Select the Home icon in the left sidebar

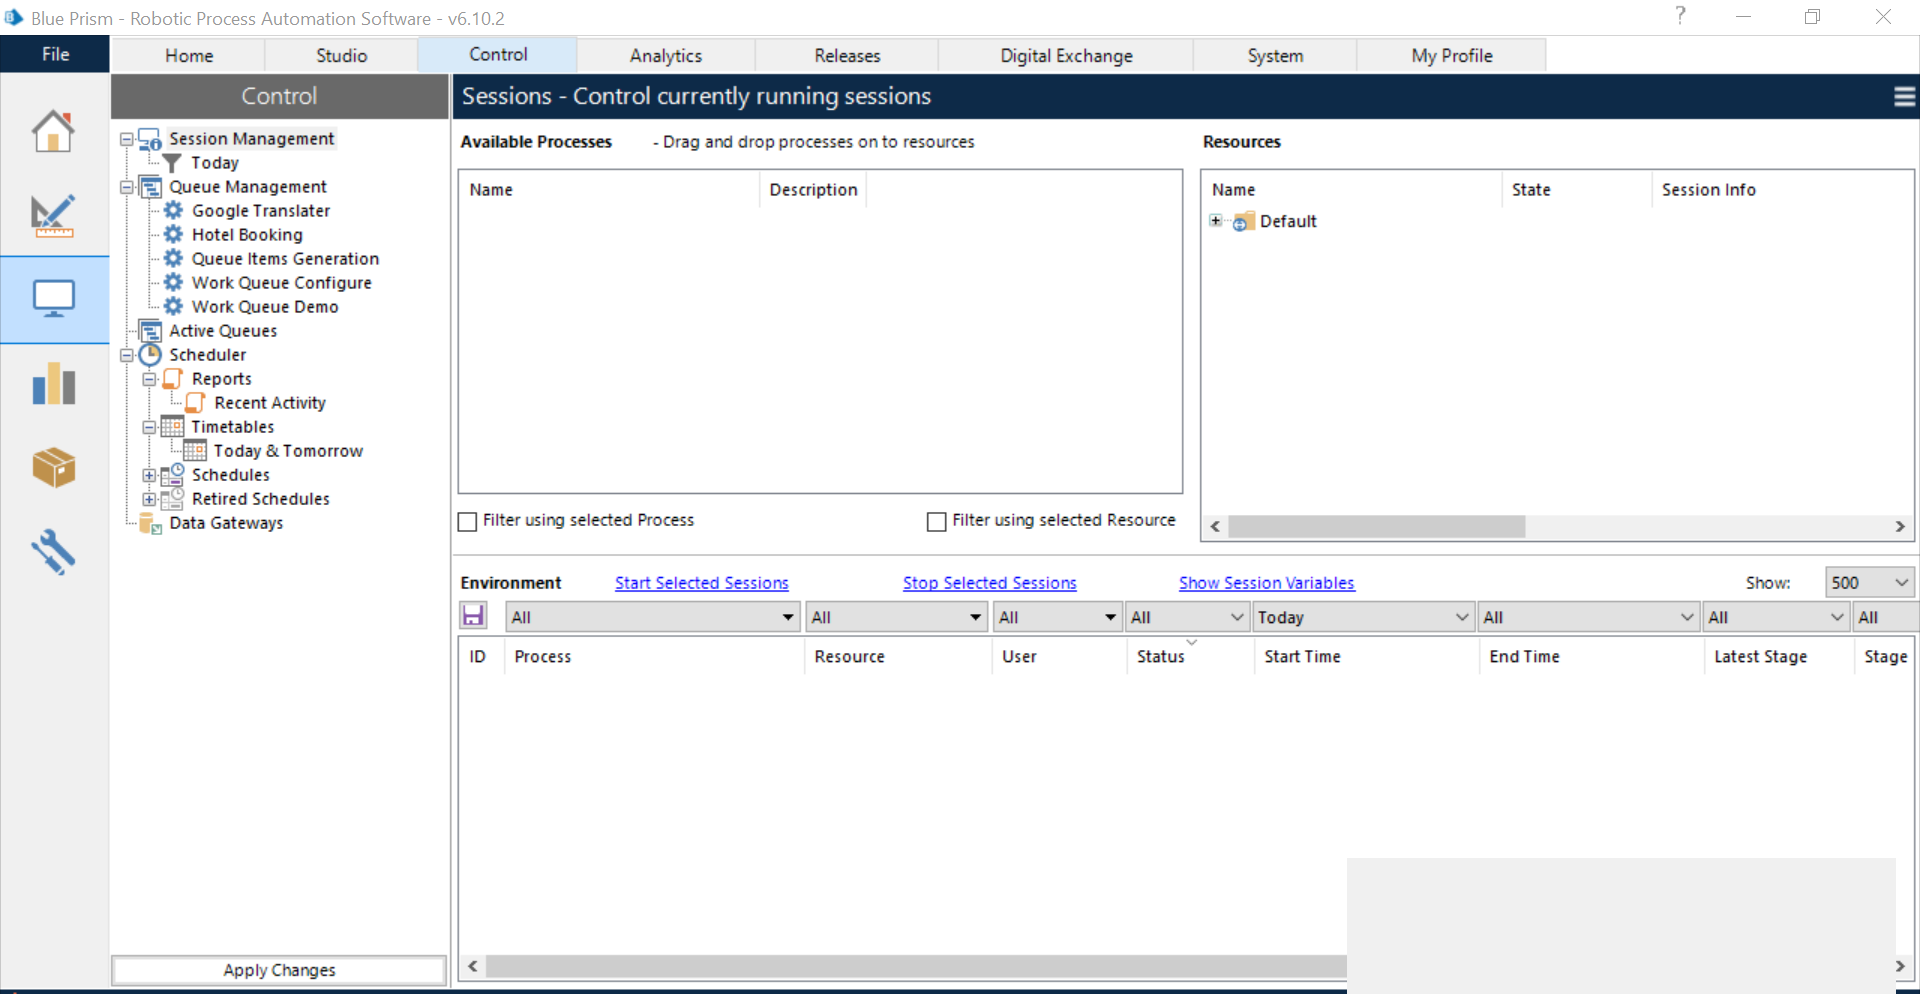tap(52, 131)
